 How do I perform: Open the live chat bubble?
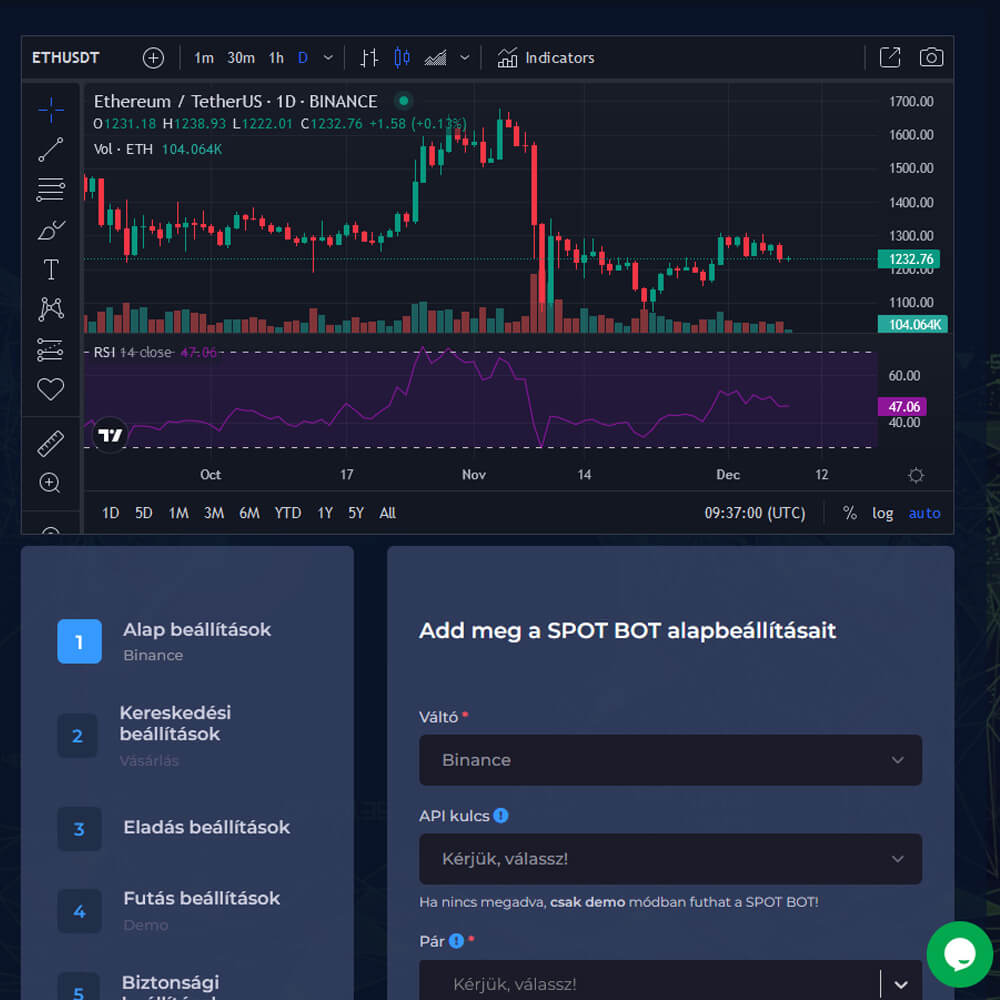(960, 954)
